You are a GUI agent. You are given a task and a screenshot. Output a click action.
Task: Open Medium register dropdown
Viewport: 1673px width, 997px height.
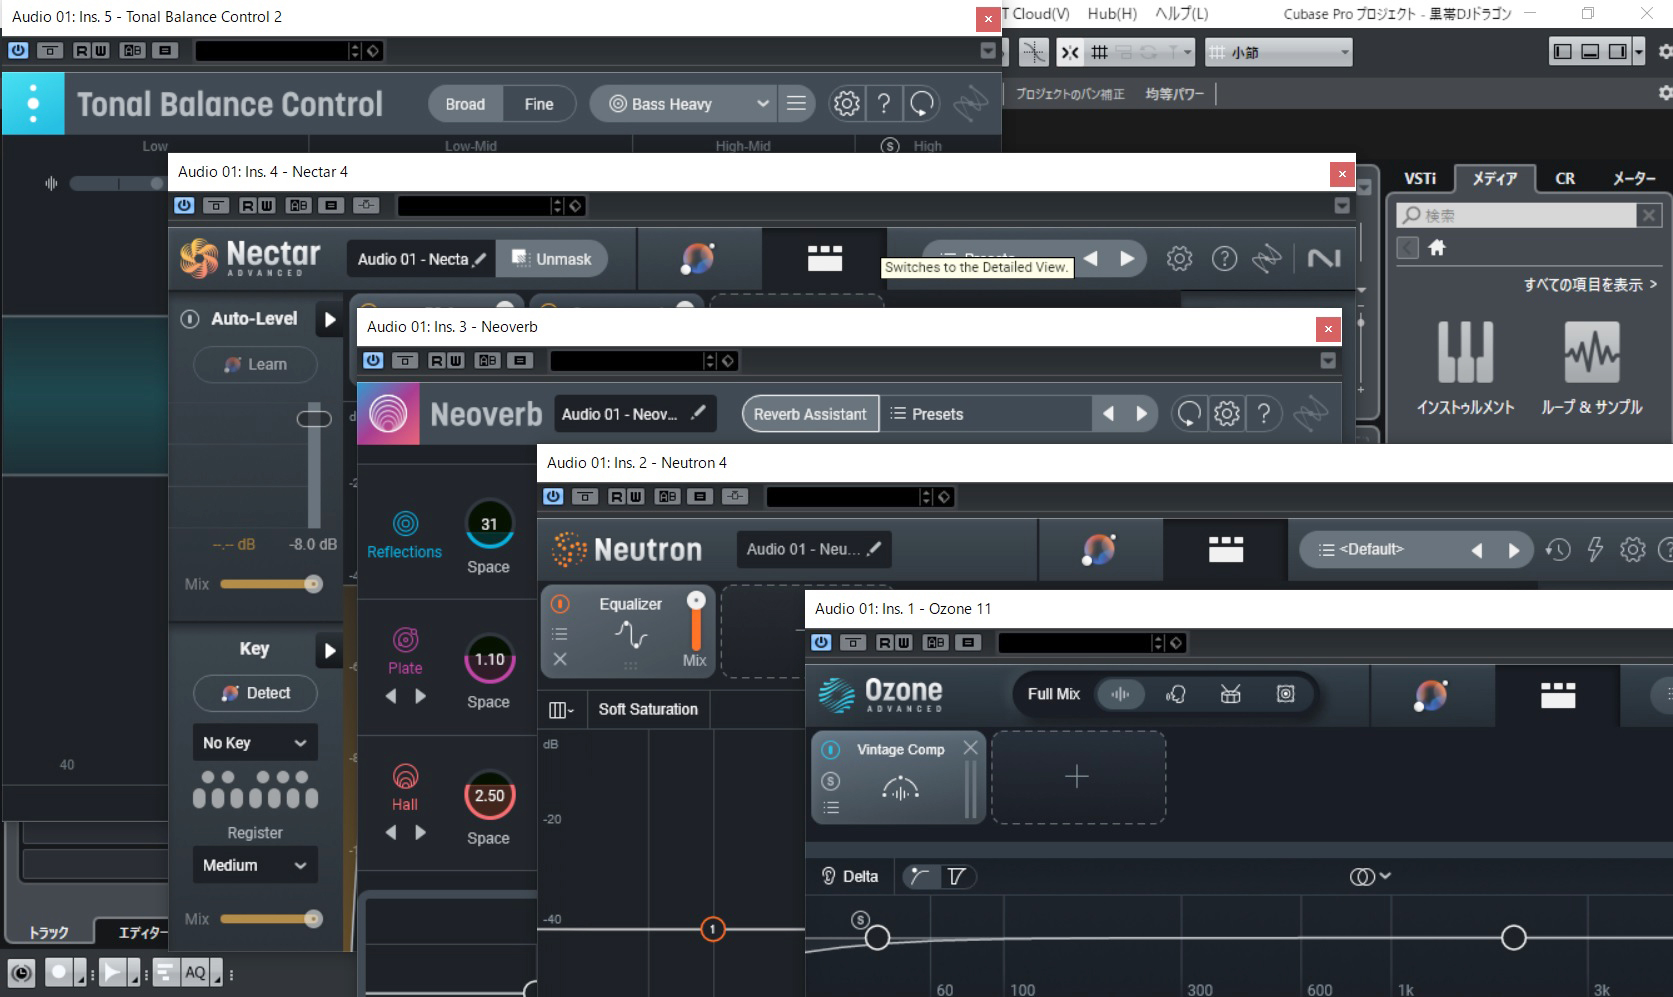(254, 865)
